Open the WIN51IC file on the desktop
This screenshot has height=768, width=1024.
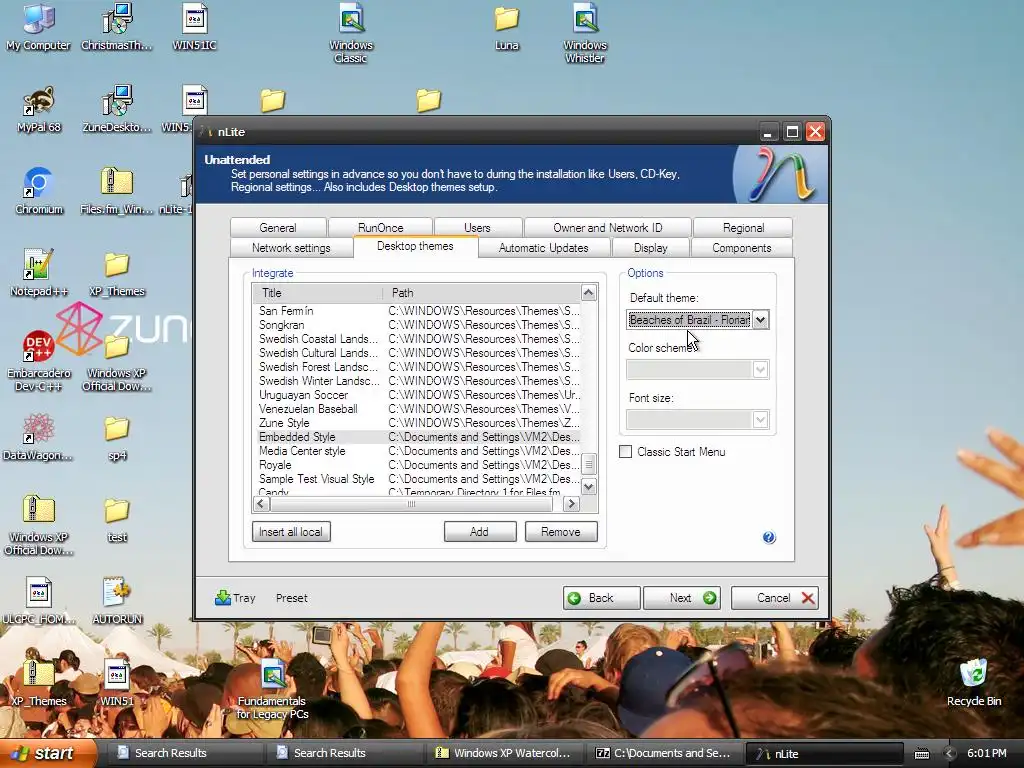pyautogui.click(x=195, y=26)
